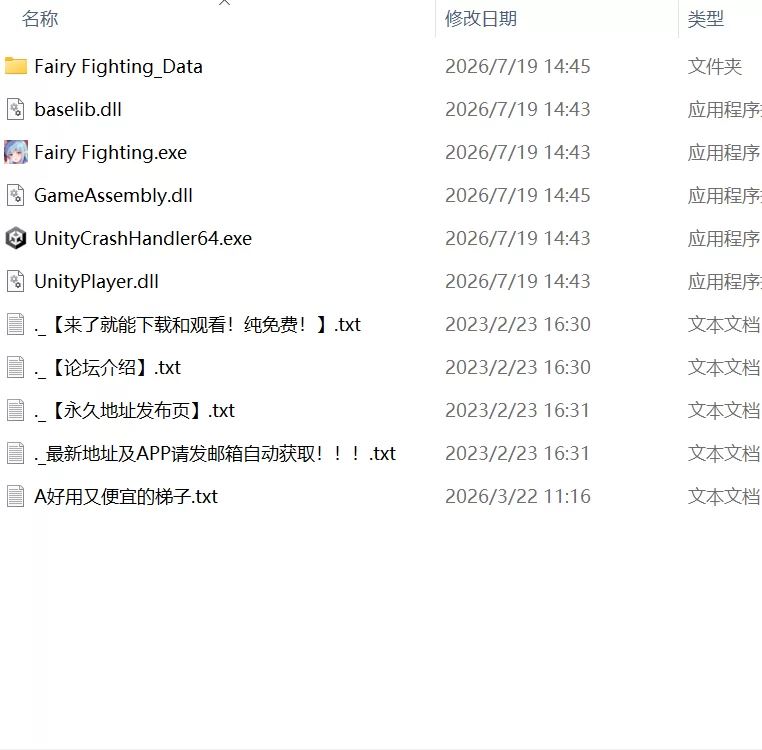Sort by the 类型 column header
The image size is (762, 750).
click(706, 19)
